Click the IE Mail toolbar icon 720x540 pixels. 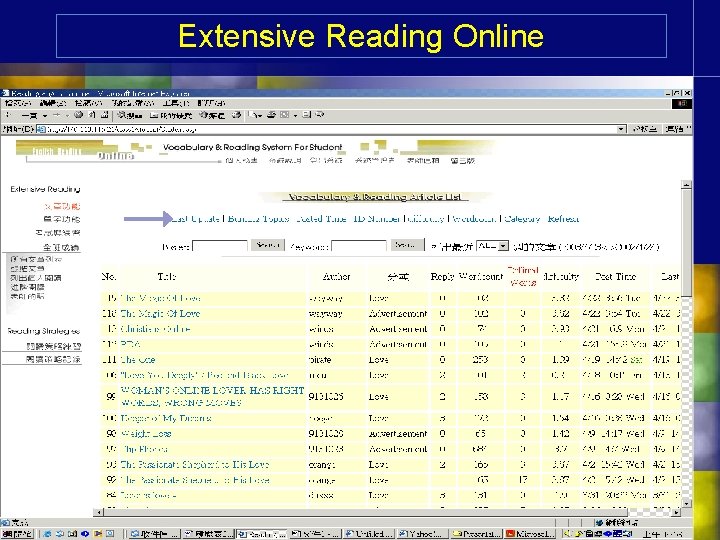coord(255,115)
